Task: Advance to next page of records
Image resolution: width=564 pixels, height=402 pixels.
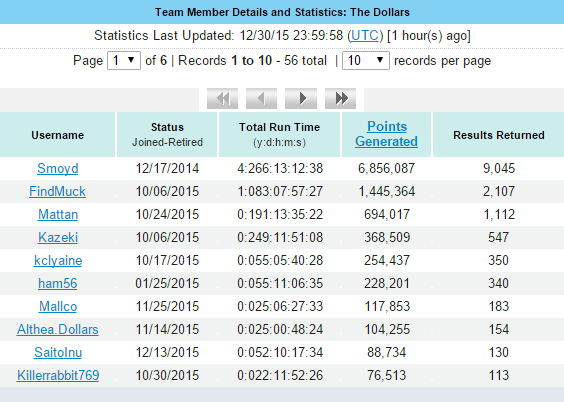Action: coord(301,98)
